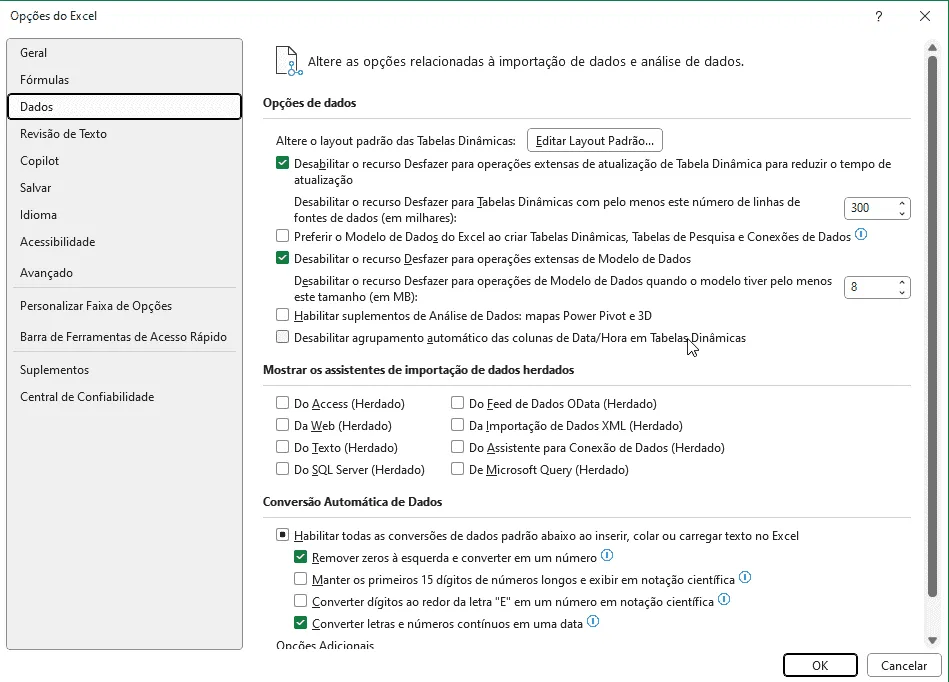The height and width of the screenshot is (682, 949).
Task: Check Desabilitar agrupamento automático de Data/Hora
Action: pos(282,337)
